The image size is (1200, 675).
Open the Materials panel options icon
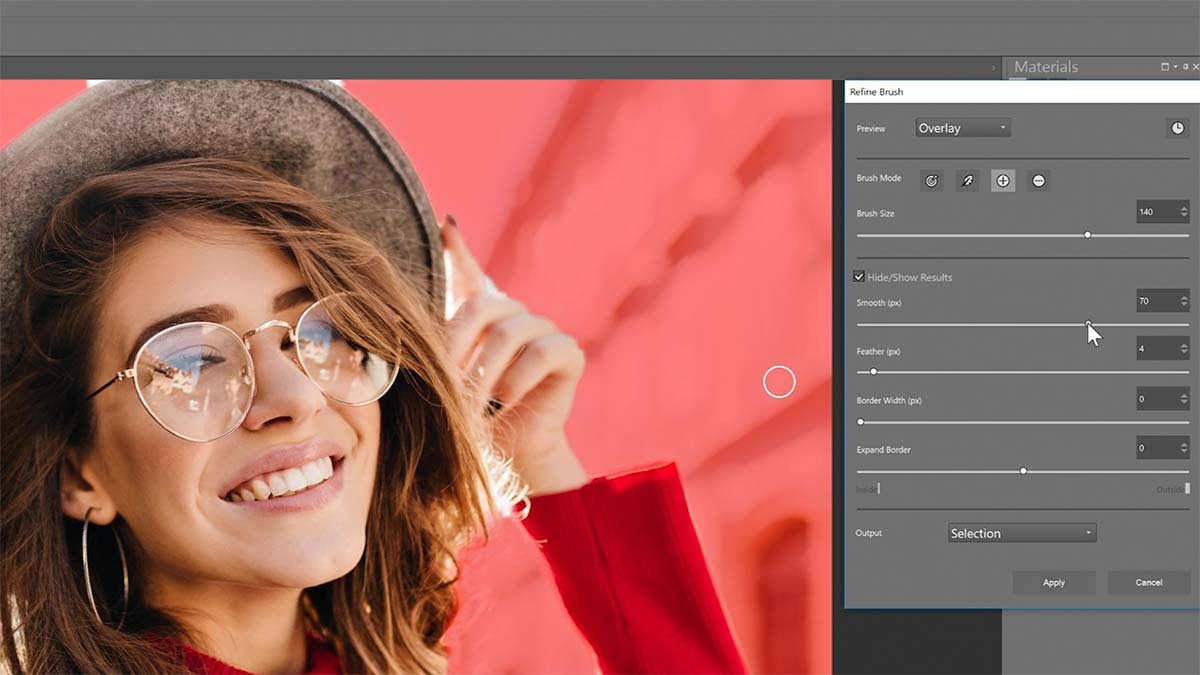coord(1164,67)
